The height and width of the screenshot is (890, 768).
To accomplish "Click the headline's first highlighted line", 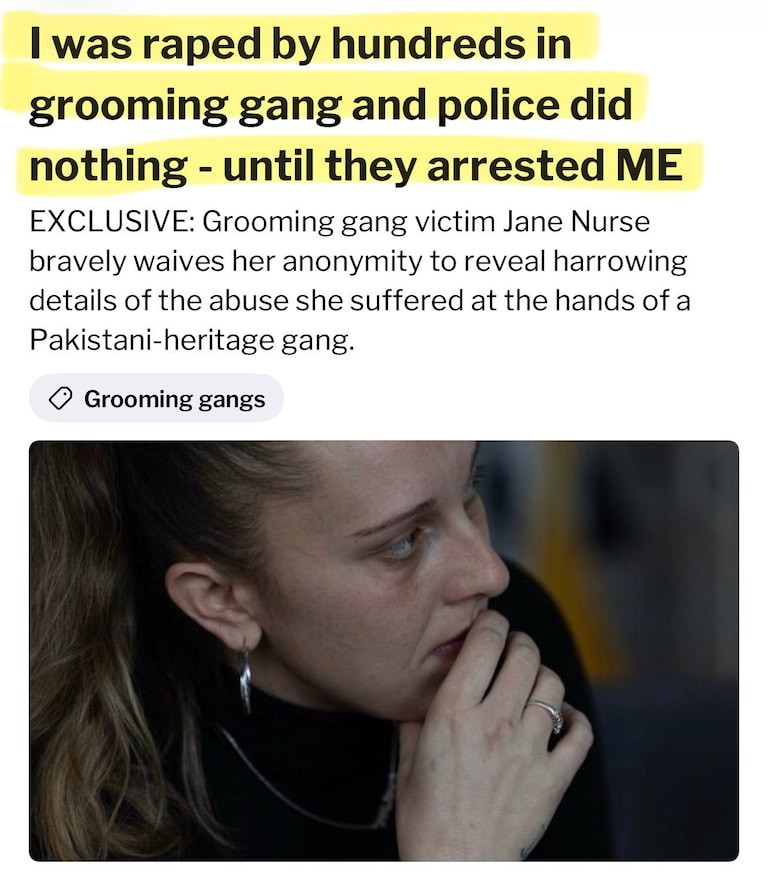I will [300, 43].
